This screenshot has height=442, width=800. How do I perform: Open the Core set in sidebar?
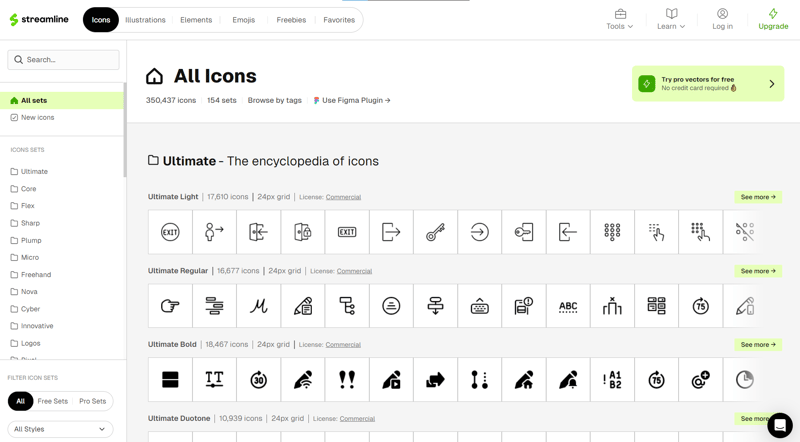click(23, 189)
